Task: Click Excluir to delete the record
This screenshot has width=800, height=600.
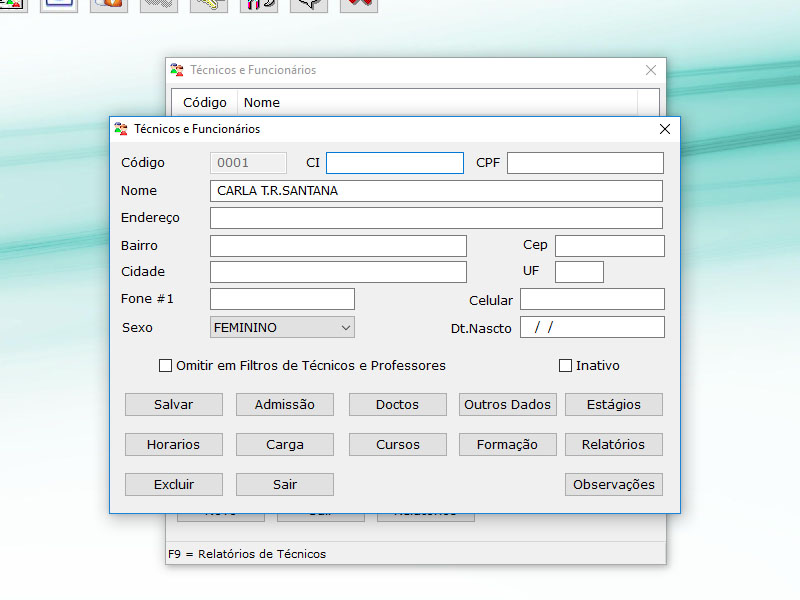Action: click(x=173, y=485)
